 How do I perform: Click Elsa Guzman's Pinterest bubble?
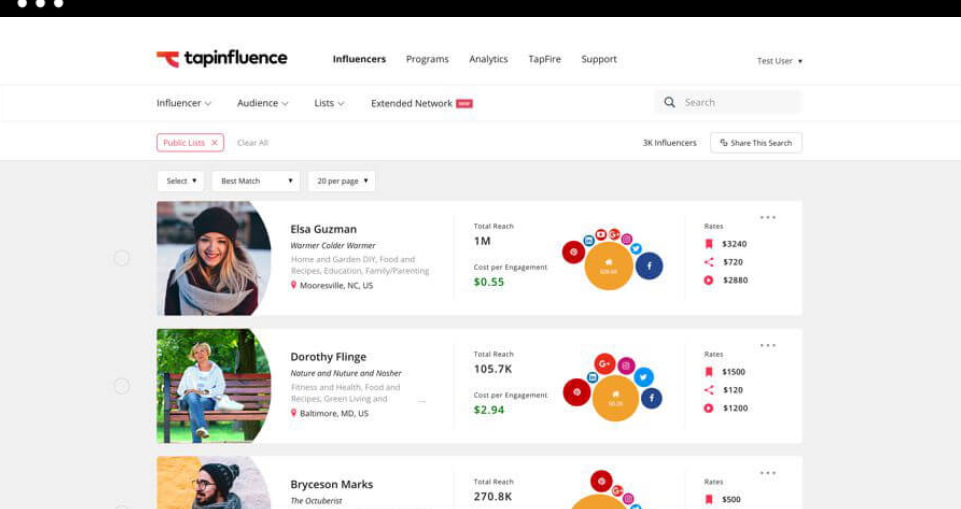(573, 252)
